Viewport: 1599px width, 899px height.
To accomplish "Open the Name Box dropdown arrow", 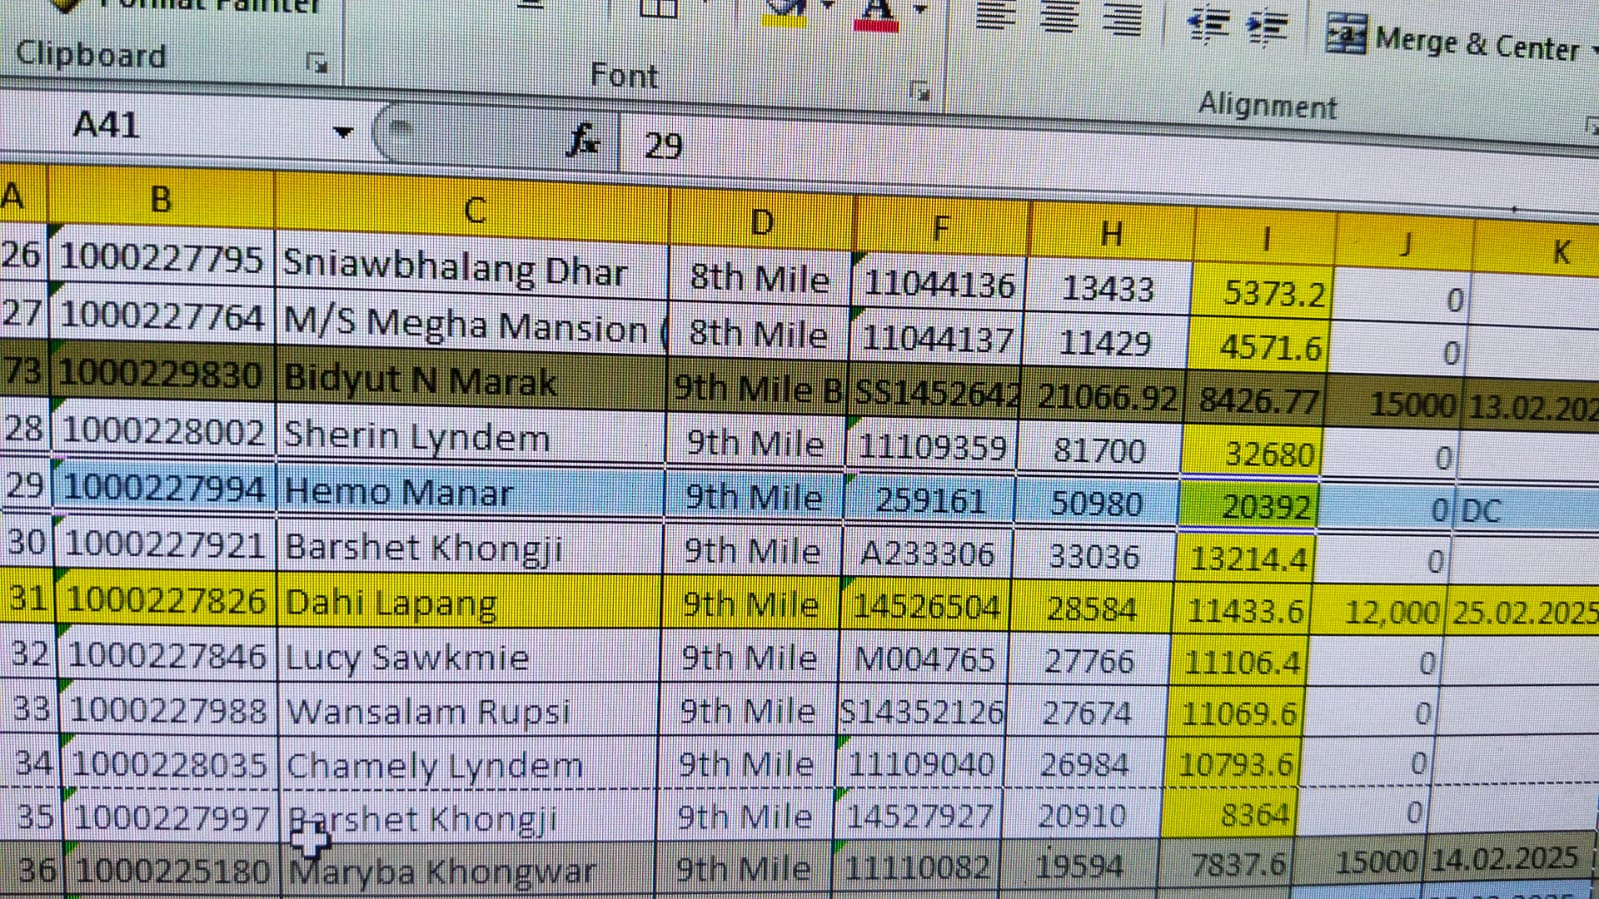I will point(343,131).
